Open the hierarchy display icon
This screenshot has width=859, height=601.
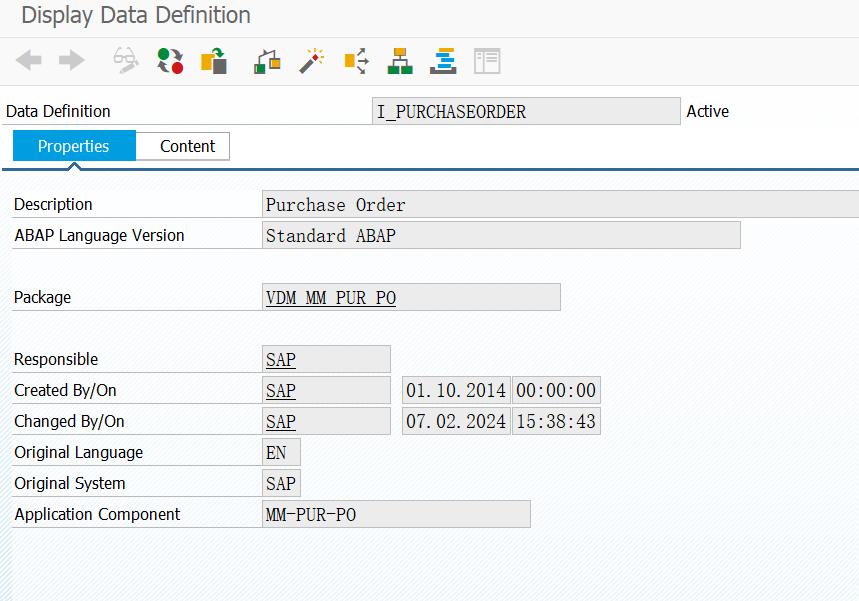pyautogui.click(x=399, y=60)
